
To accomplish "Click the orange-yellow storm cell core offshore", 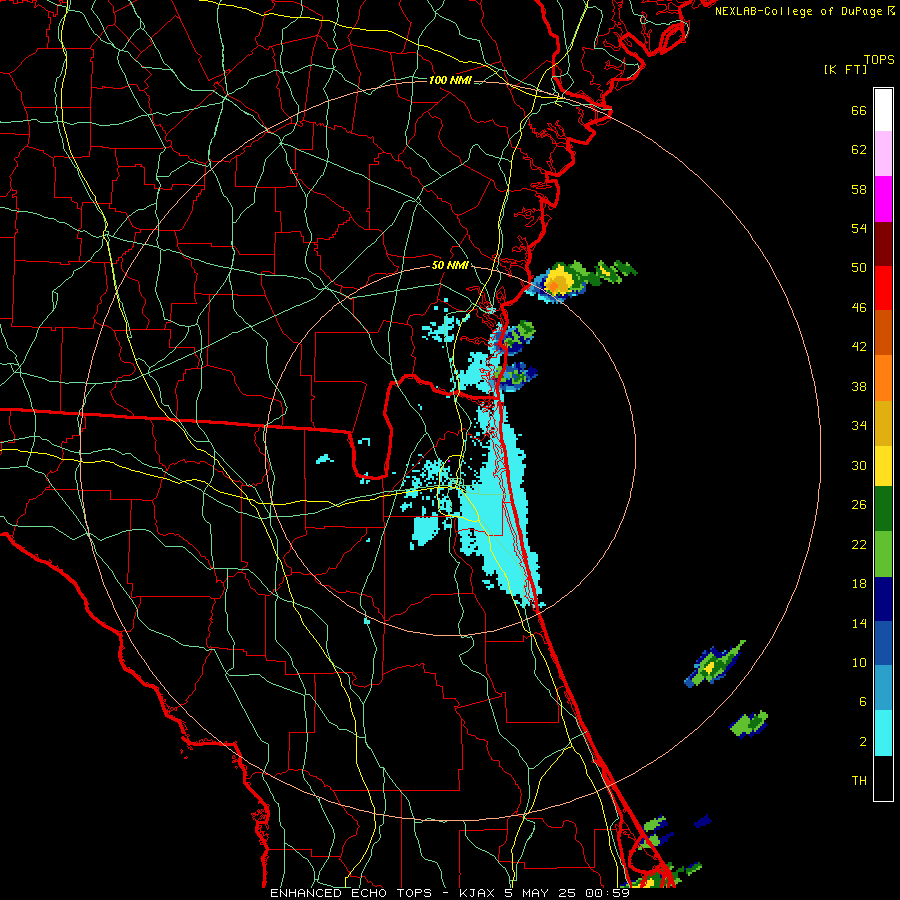I will point(558,282).
